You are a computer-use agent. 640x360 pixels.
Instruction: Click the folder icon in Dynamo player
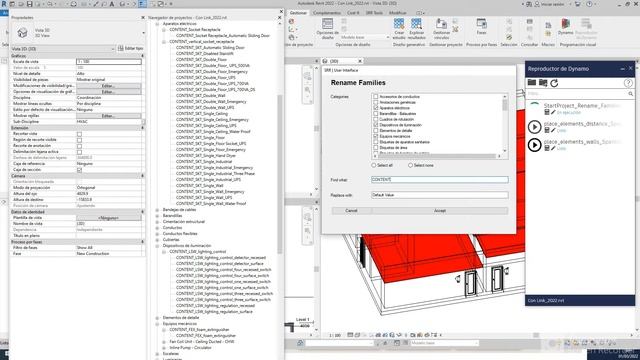point(531,83)
